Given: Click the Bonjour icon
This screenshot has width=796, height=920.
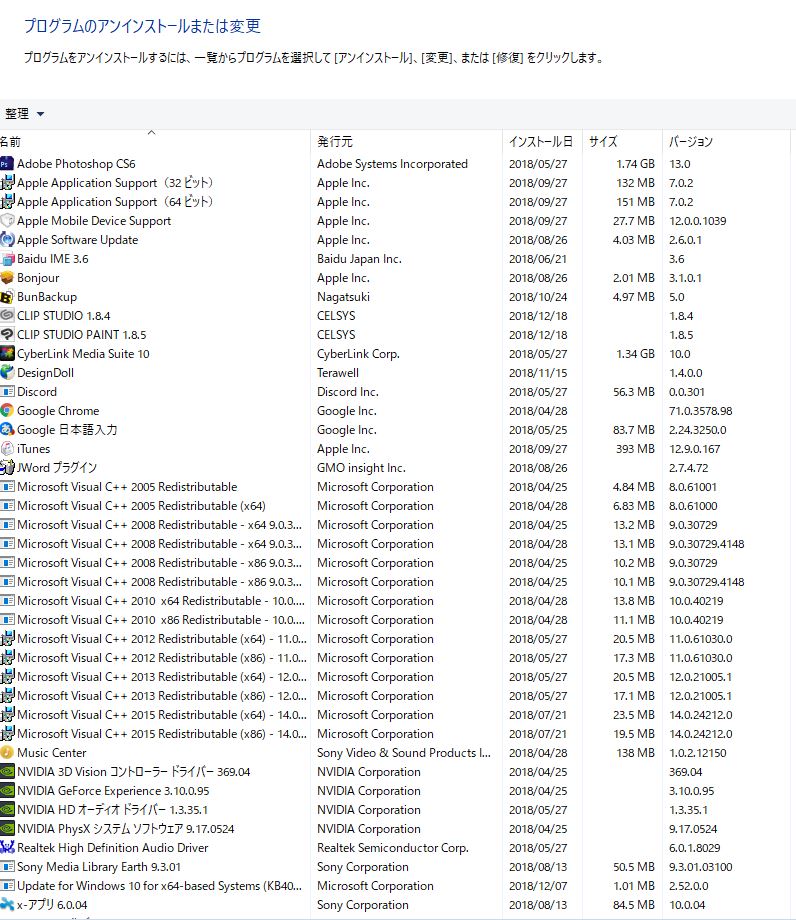Looking at the screenshot, I should pyautogui.click(x=7, y=278).
